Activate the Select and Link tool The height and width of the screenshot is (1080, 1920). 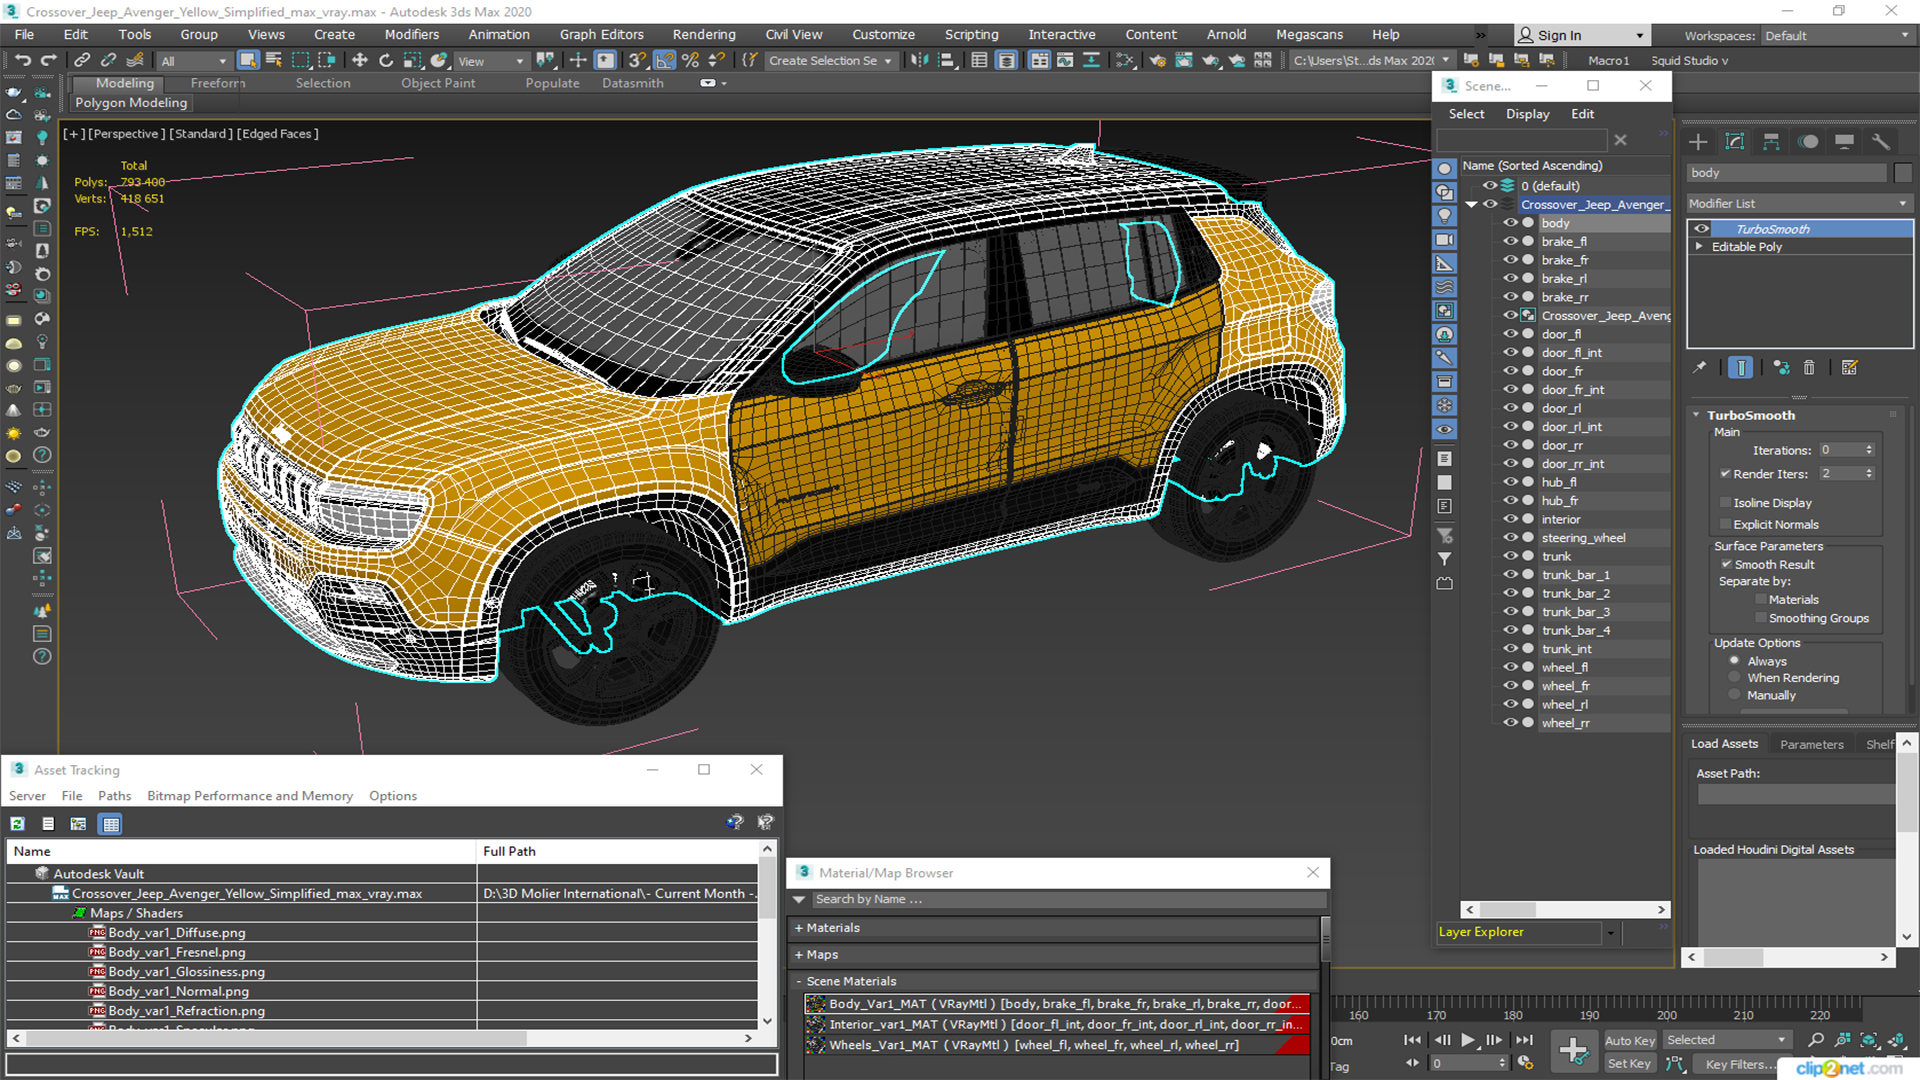(82, 60)
